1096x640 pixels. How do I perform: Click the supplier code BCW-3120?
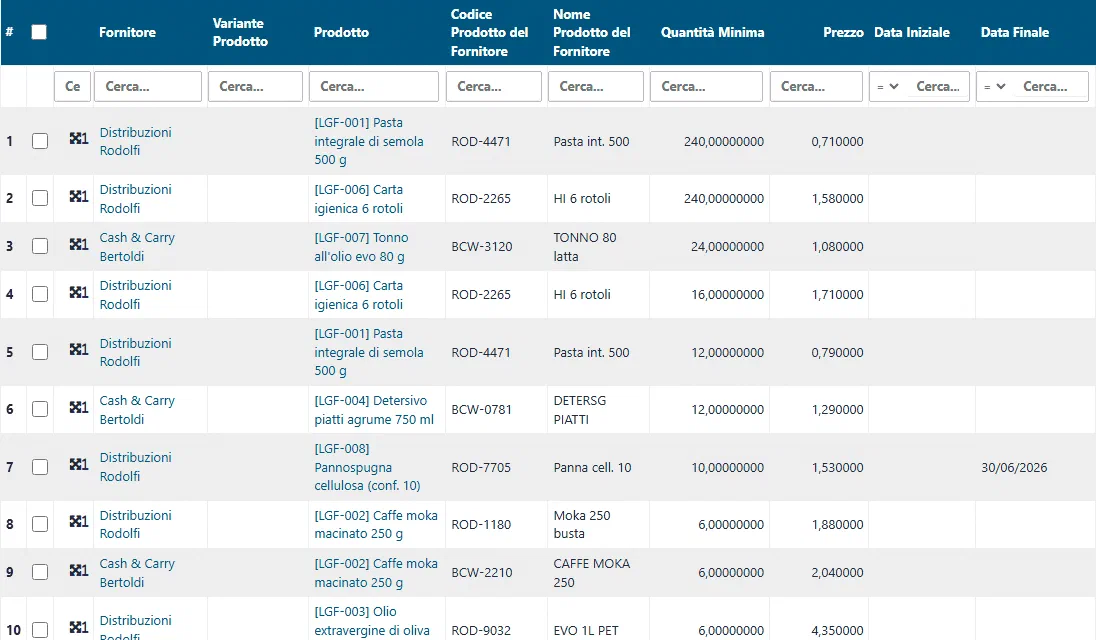482,247
